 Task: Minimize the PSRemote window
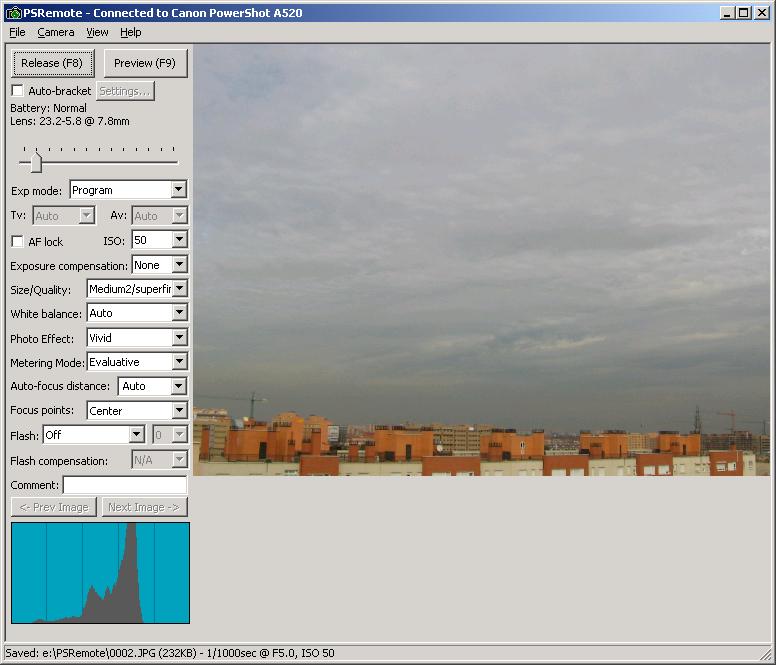click(x=727, y=13)
